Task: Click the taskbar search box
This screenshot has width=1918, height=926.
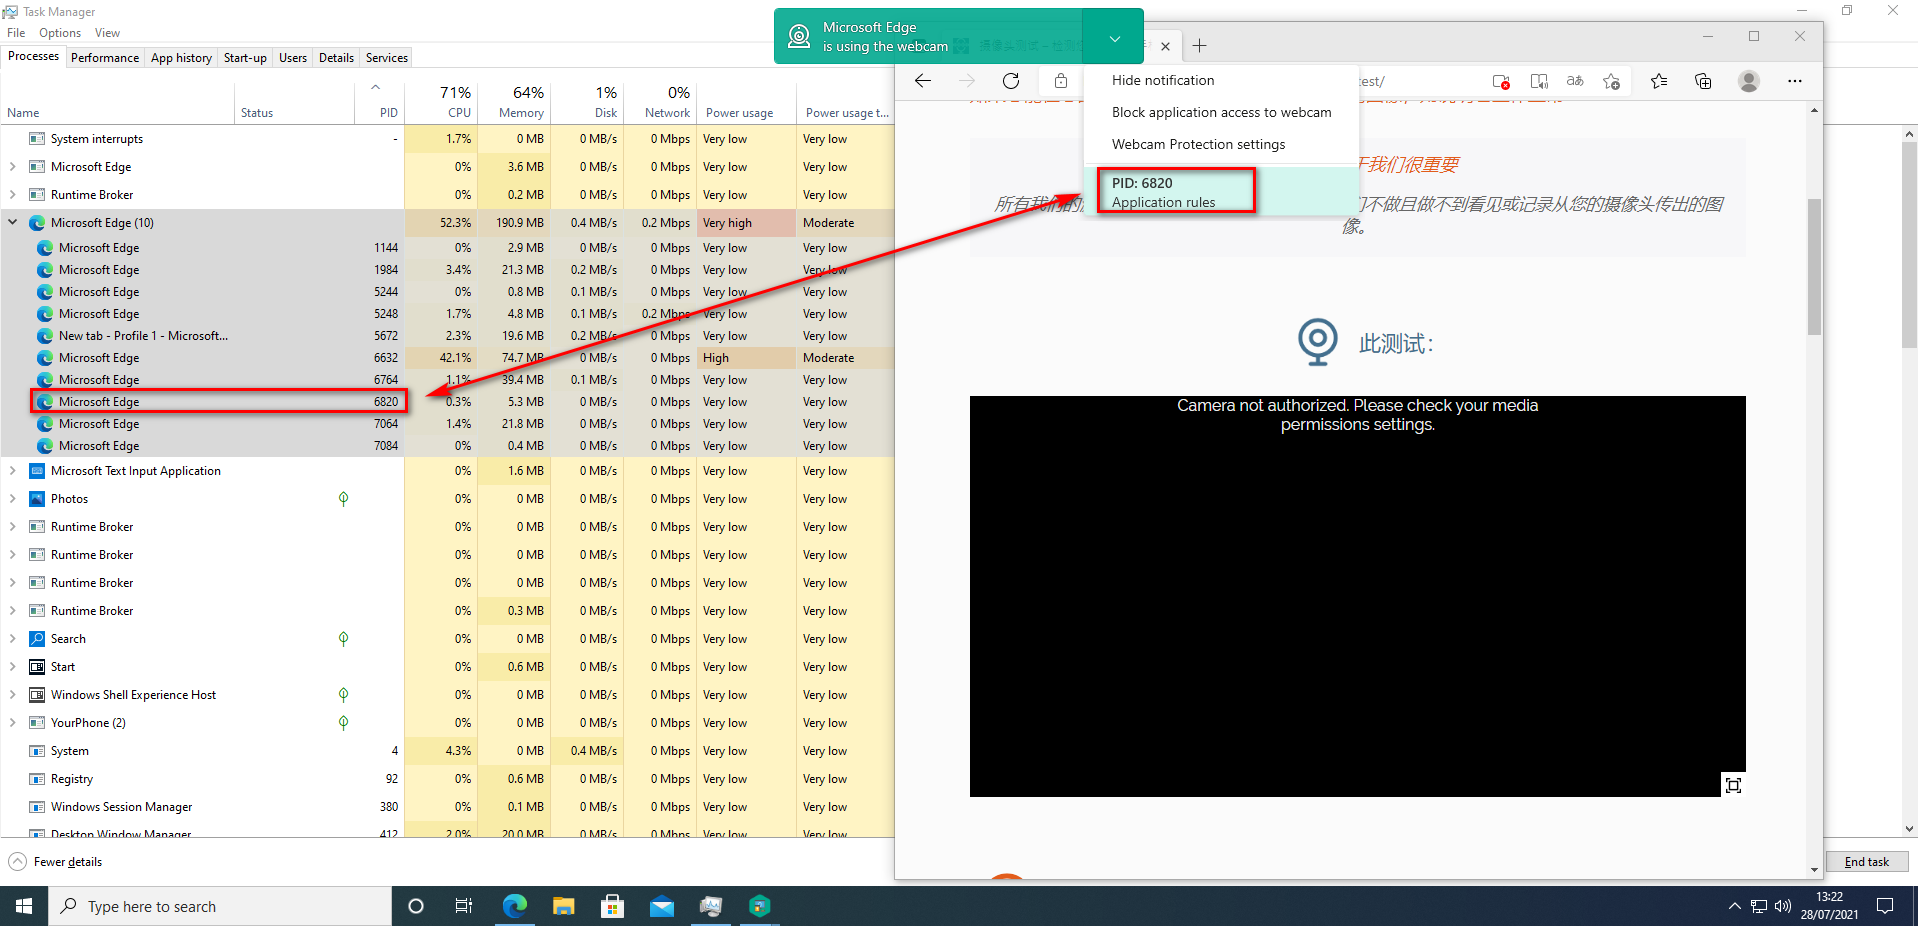Action: tap(220, 907)
